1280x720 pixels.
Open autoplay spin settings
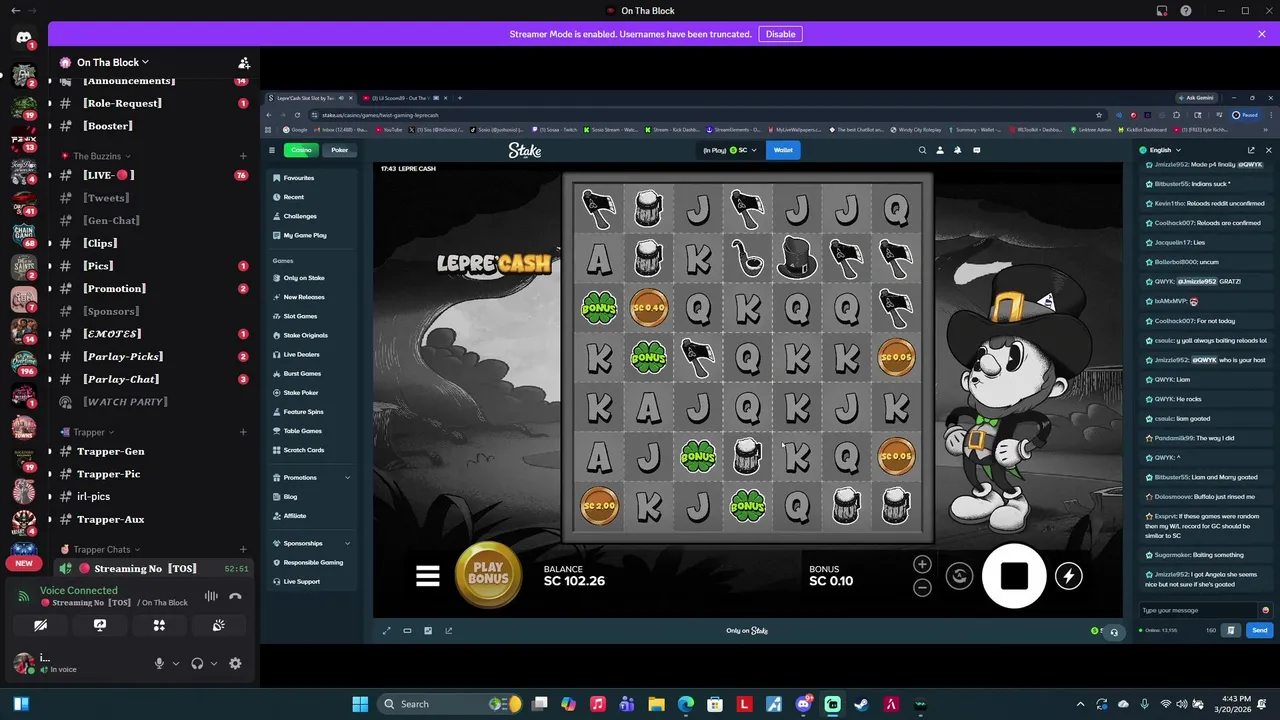(x=959, y=575)
